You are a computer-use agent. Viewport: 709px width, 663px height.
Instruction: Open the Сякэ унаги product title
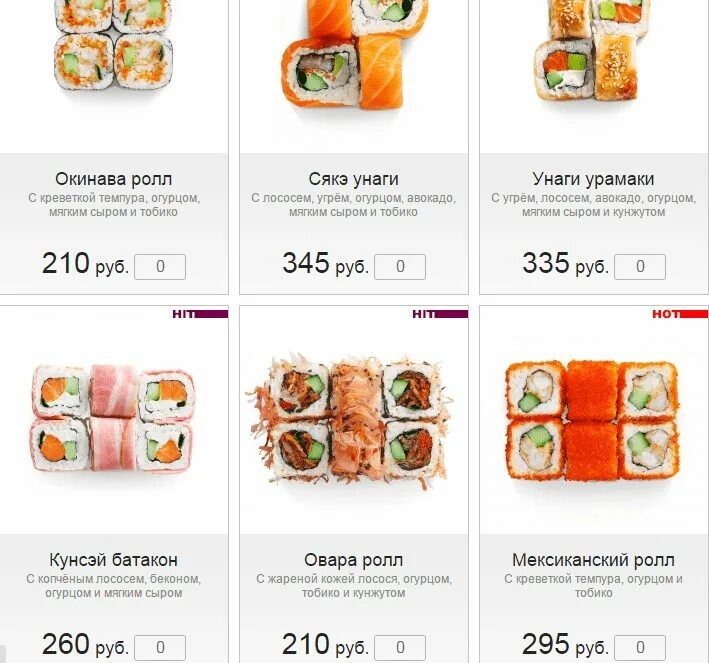click(354, 179)
